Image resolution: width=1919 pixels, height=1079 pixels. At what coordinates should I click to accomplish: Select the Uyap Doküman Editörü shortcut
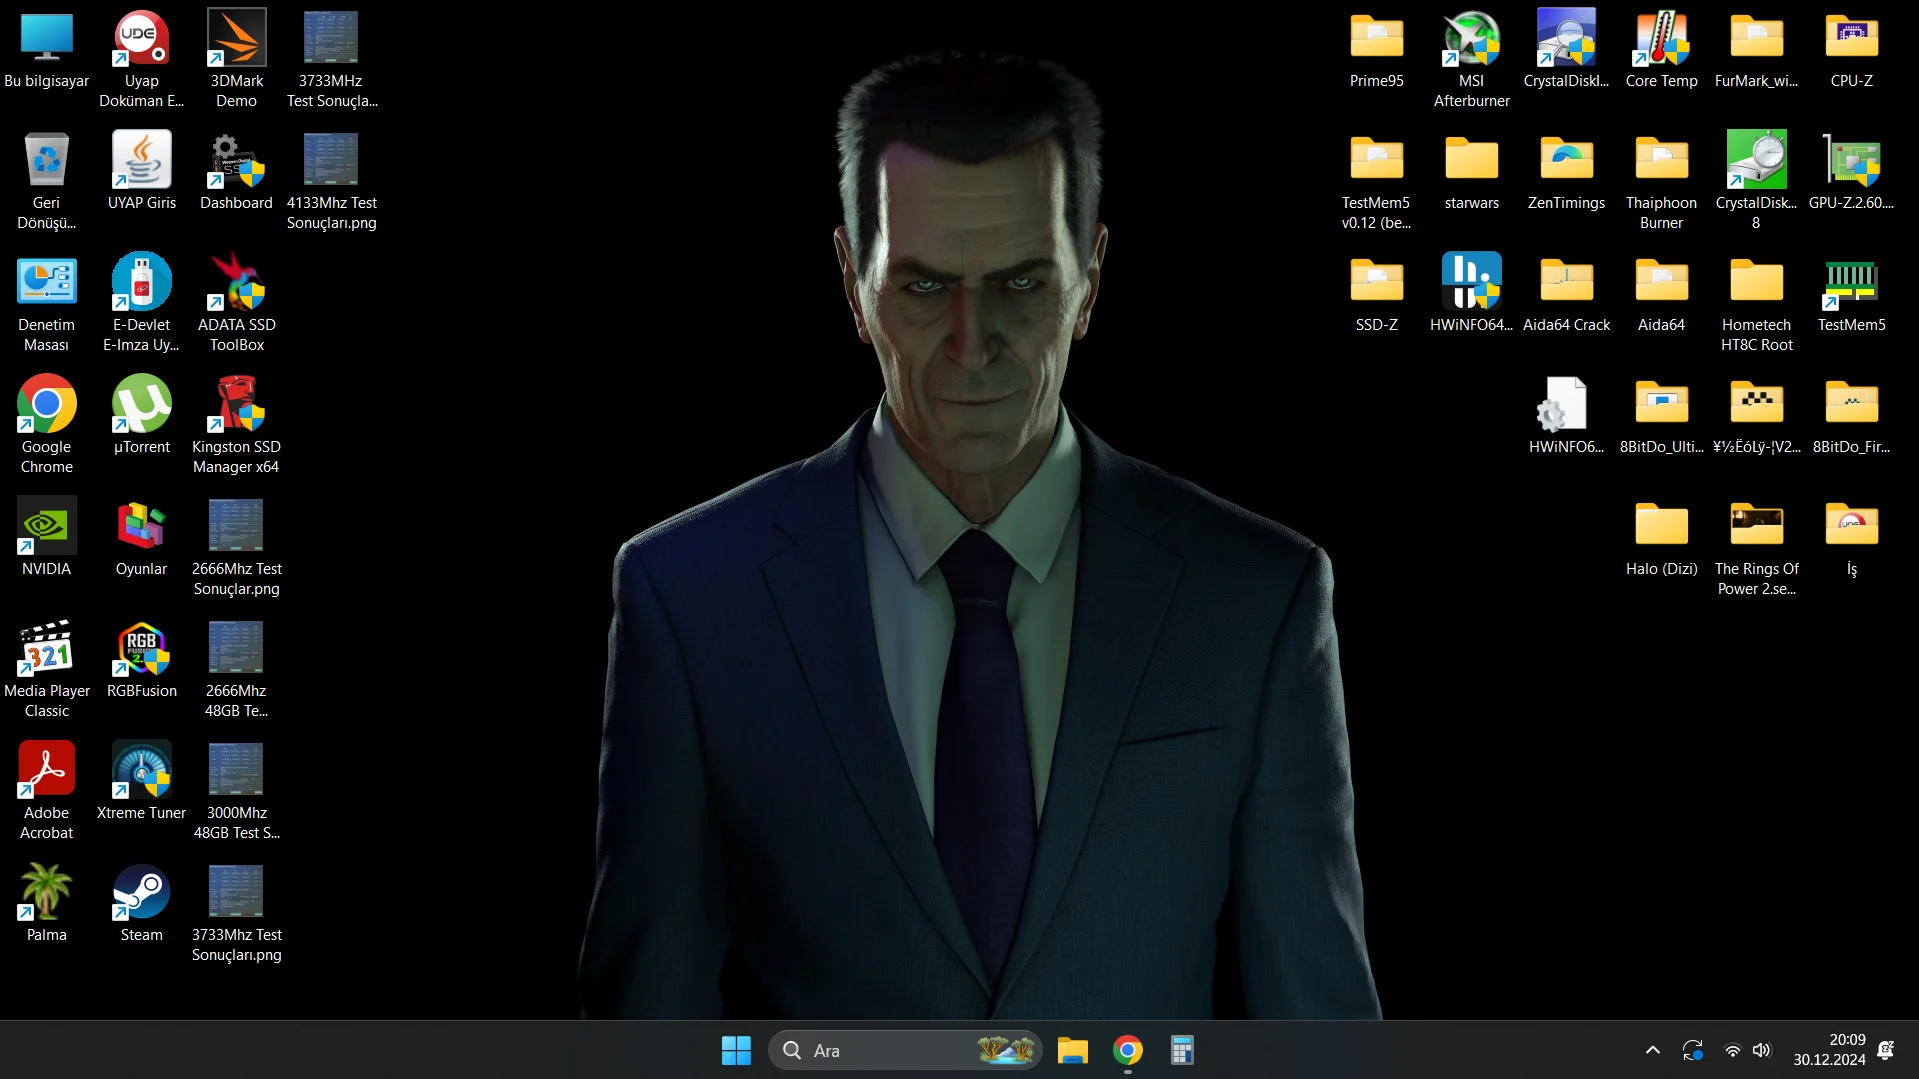coord(141,60)
